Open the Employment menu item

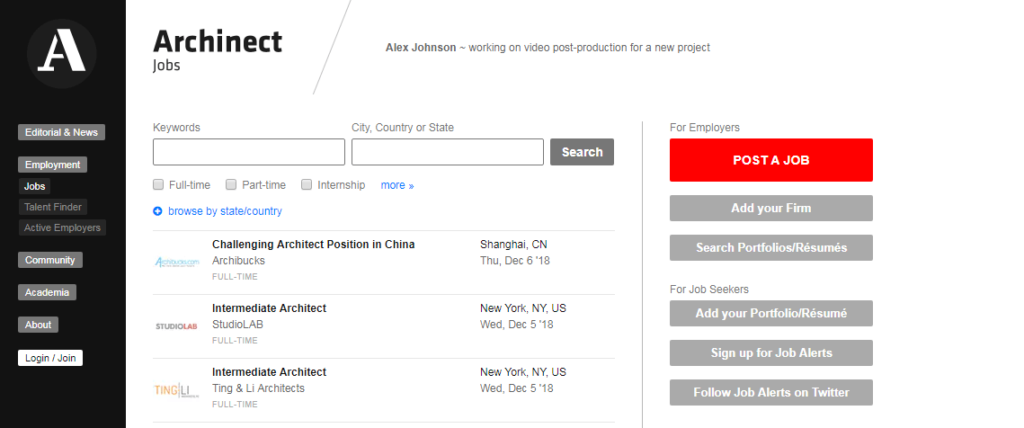pyautogui.click(x=52, y=165)
